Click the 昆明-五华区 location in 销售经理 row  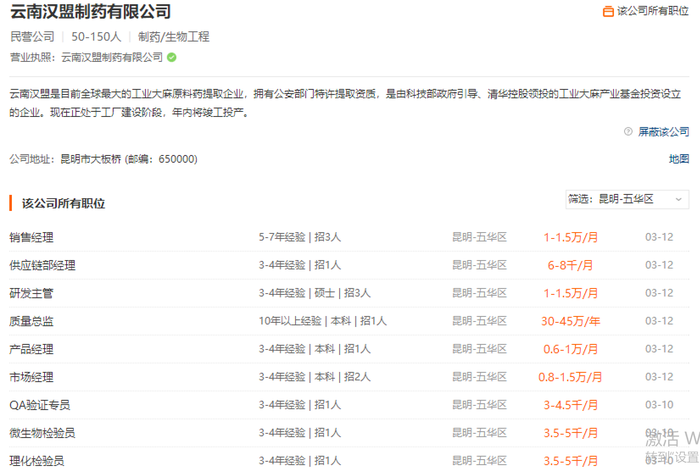pyautogui.click(x=479, y=237)
